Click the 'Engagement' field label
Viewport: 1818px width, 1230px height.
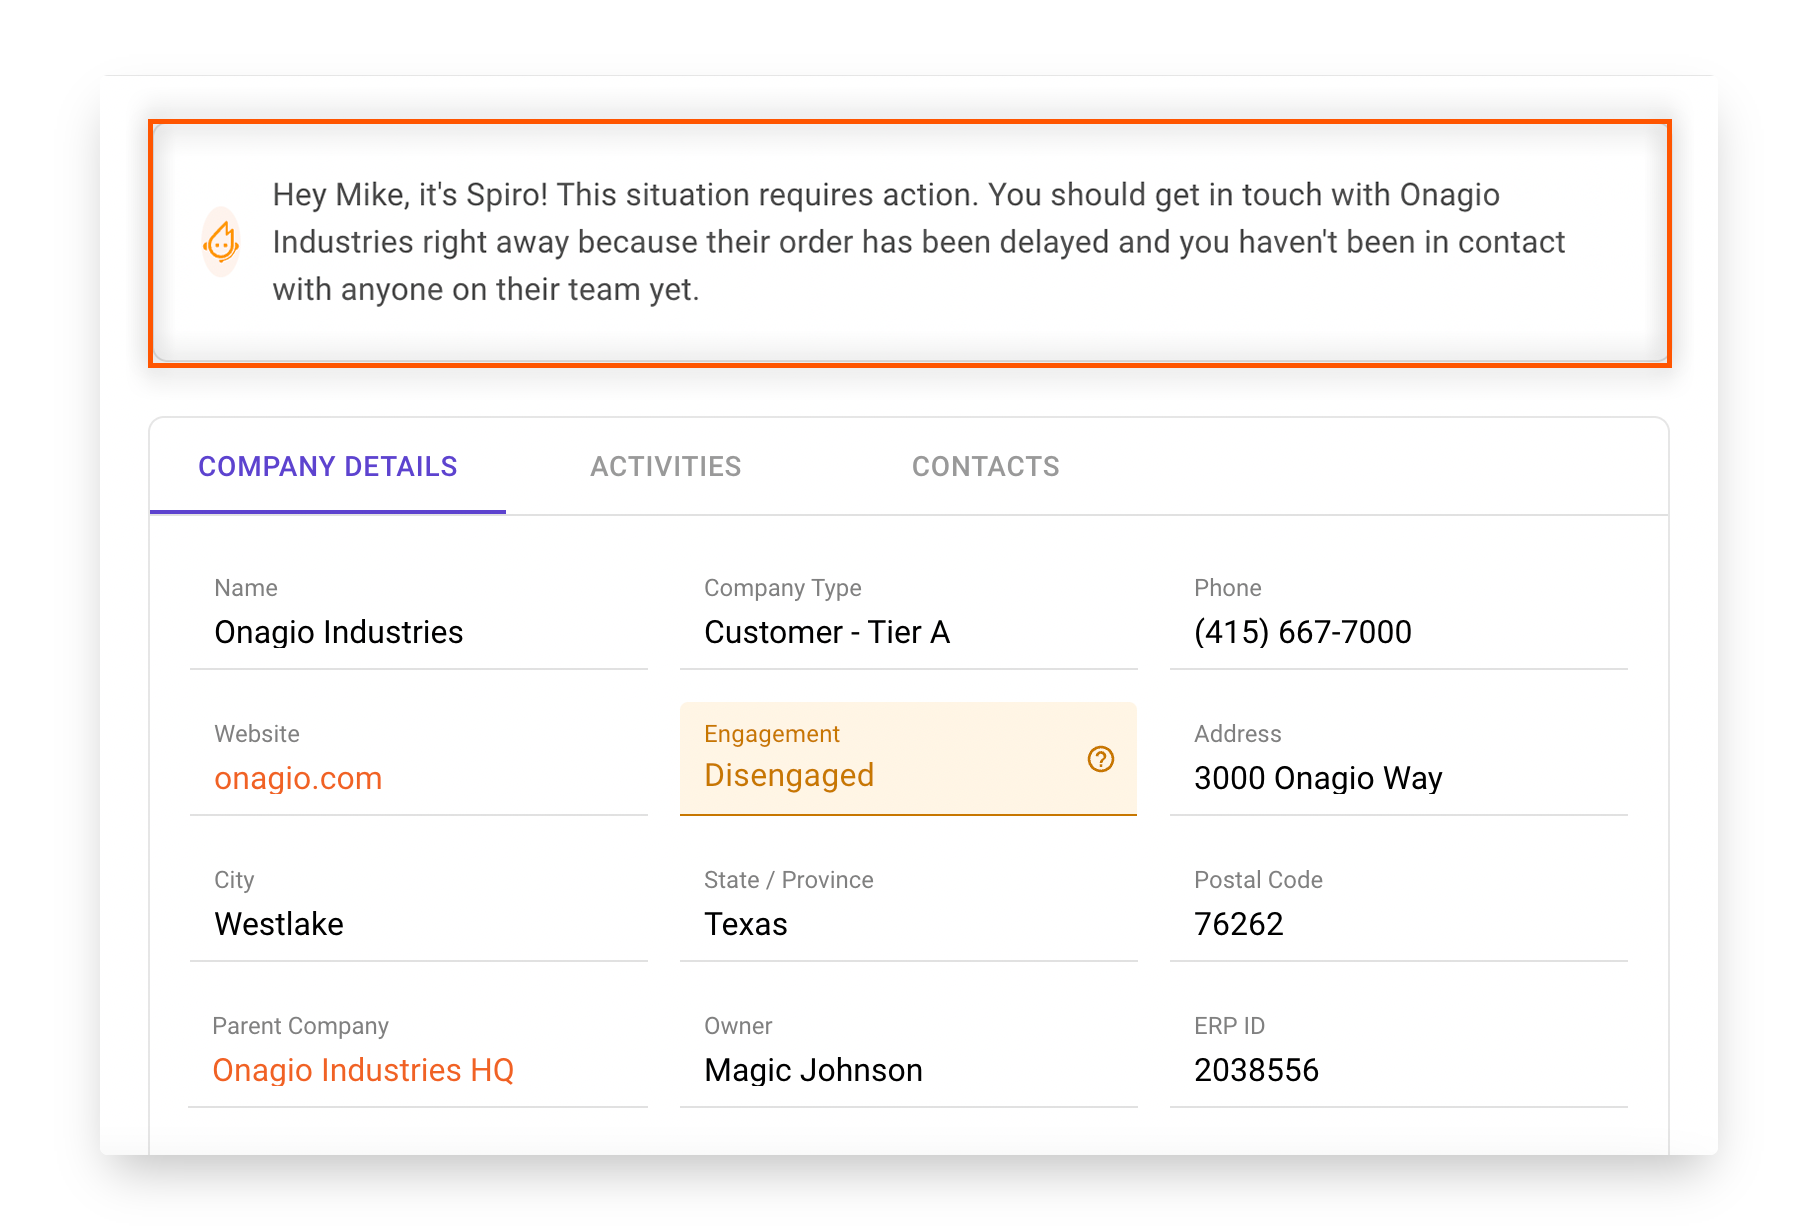pyautogui.click(x=772, y=734)
